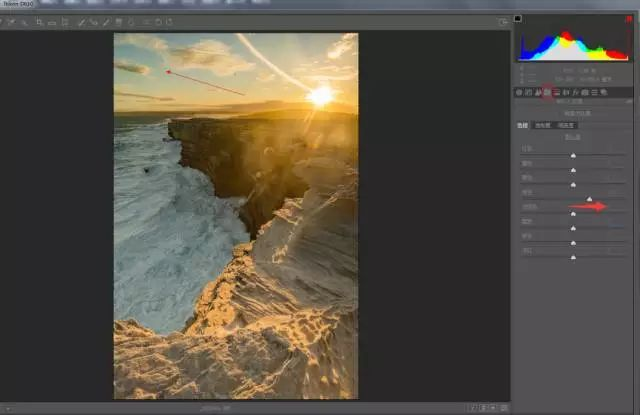Toggle full screen mode button

coord(503,21)
